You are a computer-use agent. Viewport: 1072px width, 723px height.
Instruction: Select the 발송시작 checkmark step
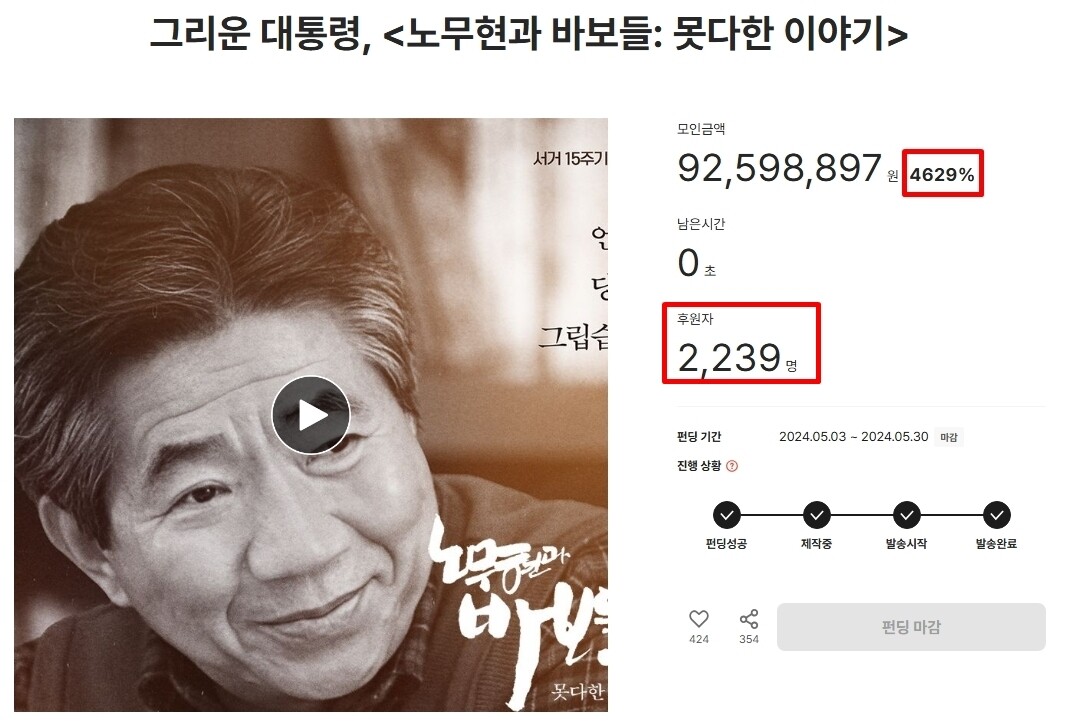tap(907, 515)
